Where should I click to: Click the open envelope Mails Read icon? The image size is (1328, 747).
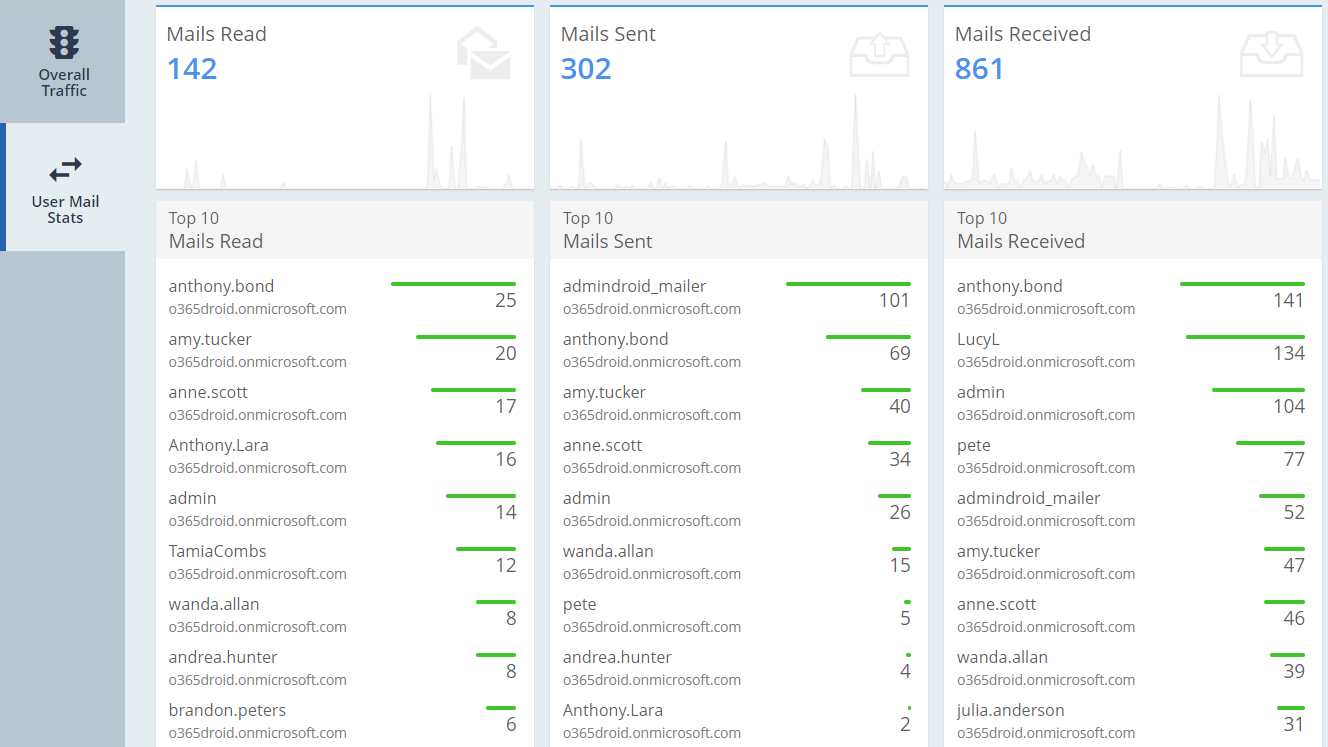pyautogui.click(x=484, y=54)
